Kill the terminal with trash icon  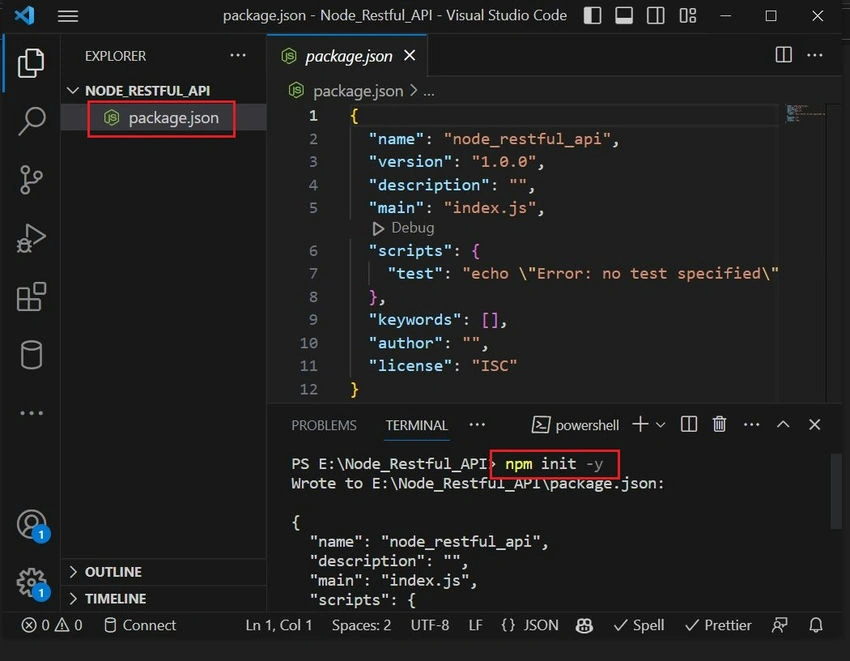pyautogui.click(x=719, y=425)
